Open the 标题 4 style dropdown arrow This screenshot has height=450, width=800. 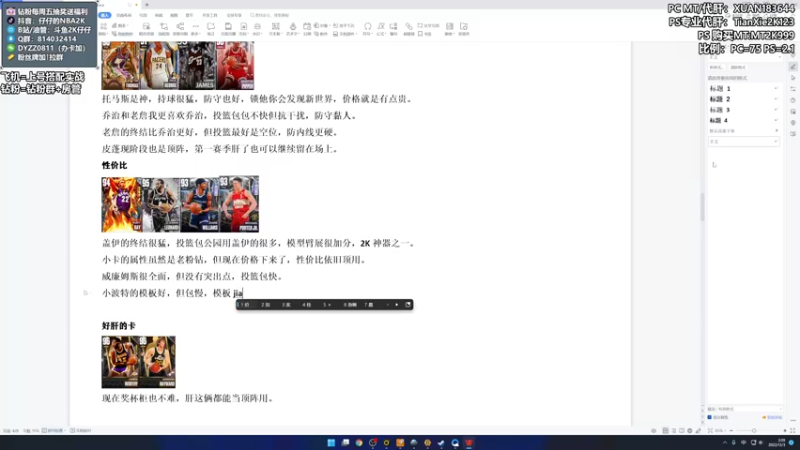776,120
